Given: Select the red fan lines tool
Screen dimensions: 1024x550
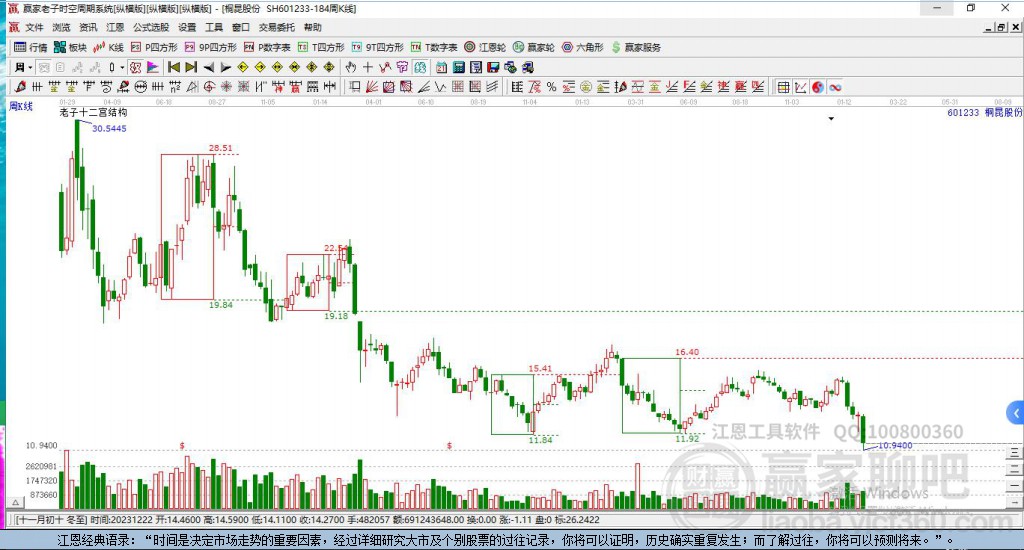Looking at the screenshot, I should tap(372, 87).
